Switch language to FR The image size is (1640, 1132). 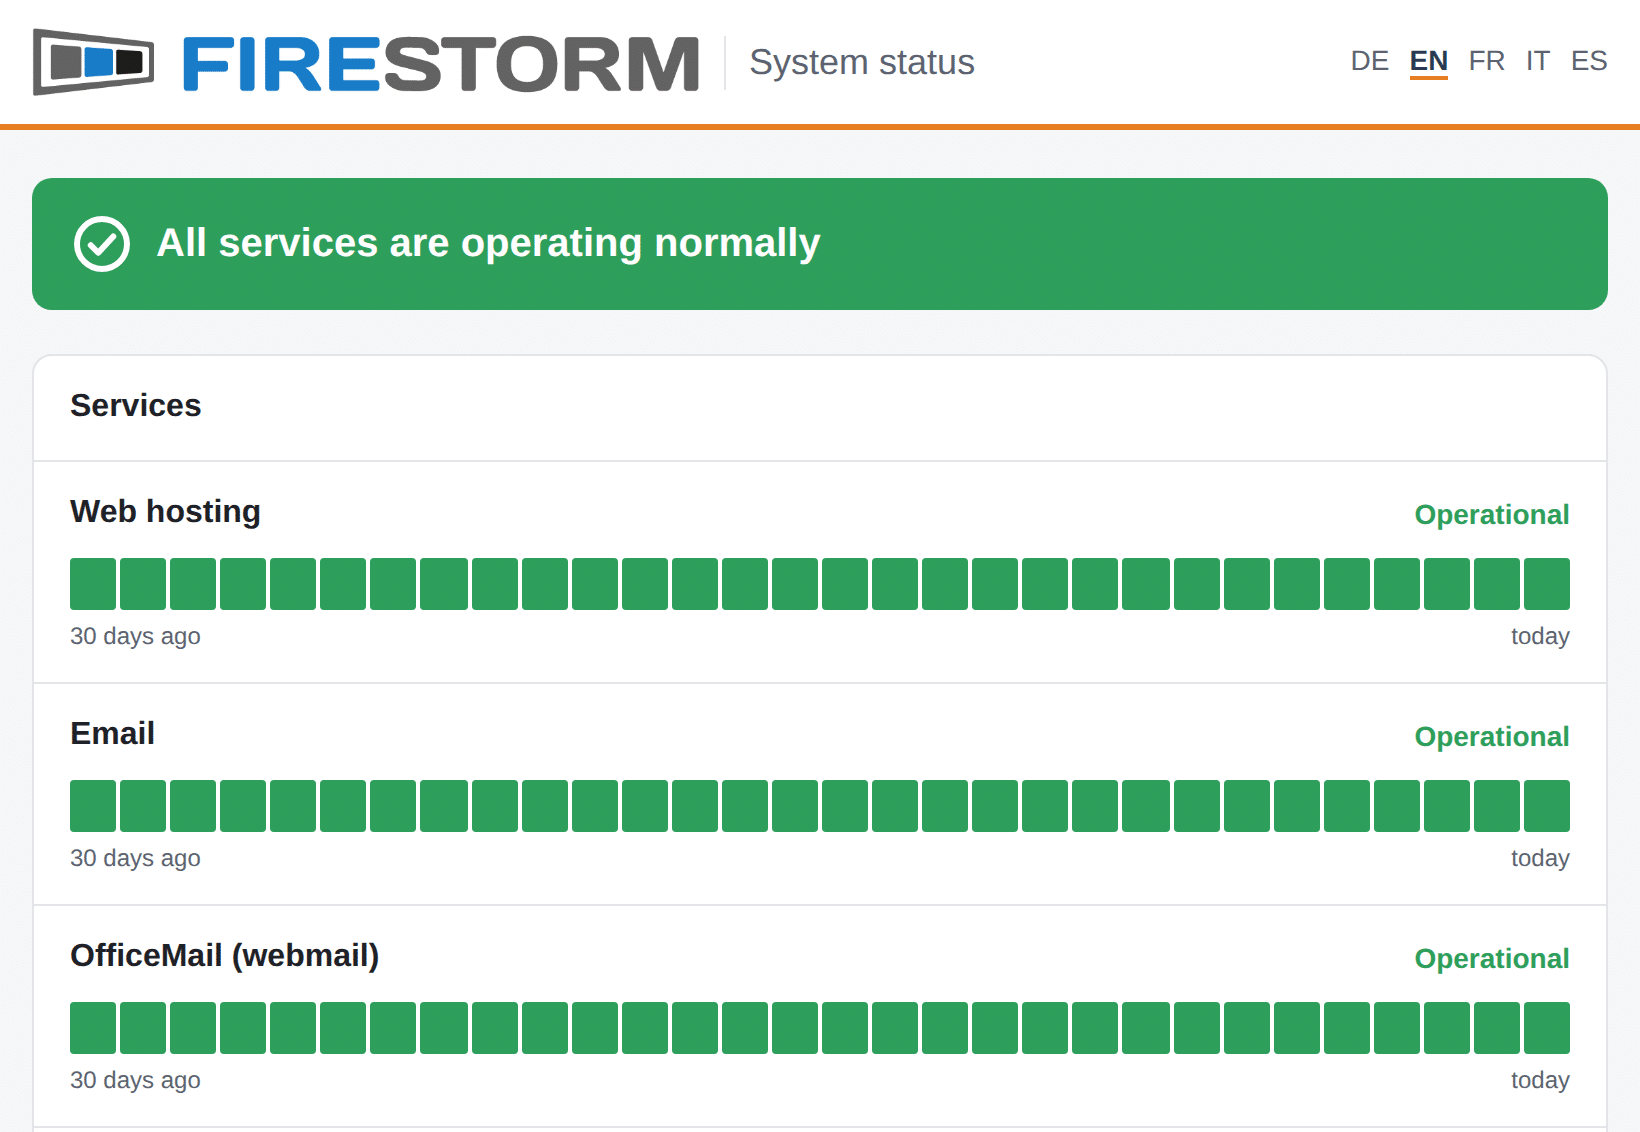point(1486,61)
